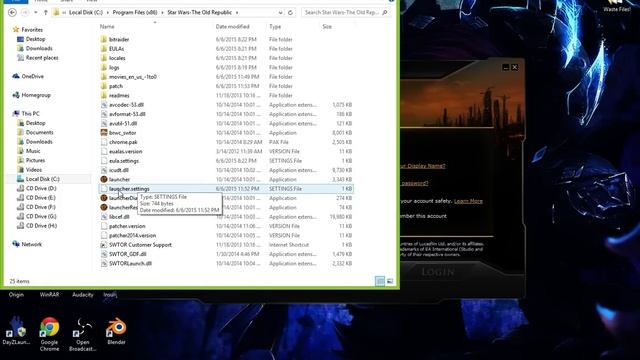Viewport: 640px width, 360px height.
Task: Select the launcher application icon
Action: click(x=104, y=180)
